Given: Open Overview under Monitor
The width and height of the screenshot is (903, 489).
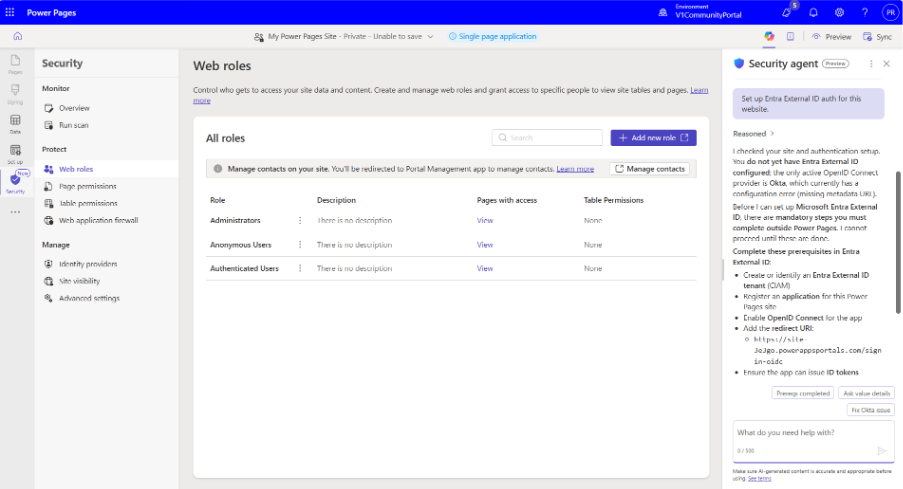Looking at the screenshot, I should (74, 108).
